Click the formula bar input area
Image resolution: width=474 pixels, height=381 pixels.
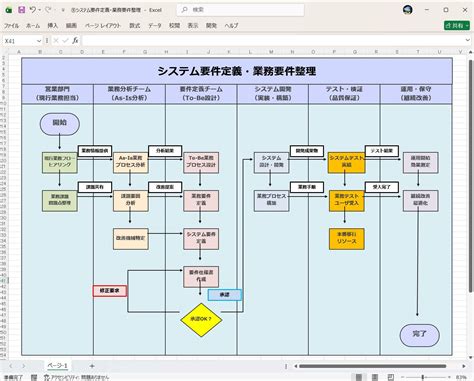[x=273, y=41]
